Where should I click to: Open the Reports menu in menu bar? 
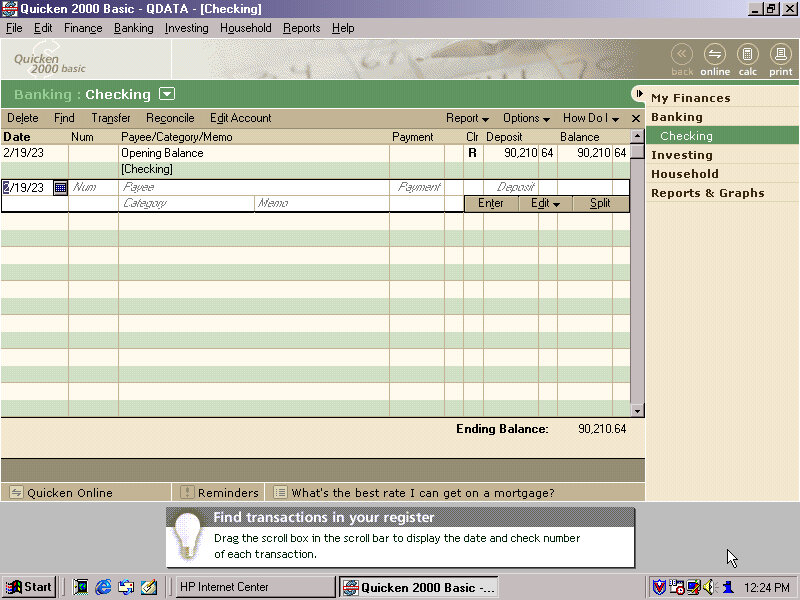coord(301,28)
